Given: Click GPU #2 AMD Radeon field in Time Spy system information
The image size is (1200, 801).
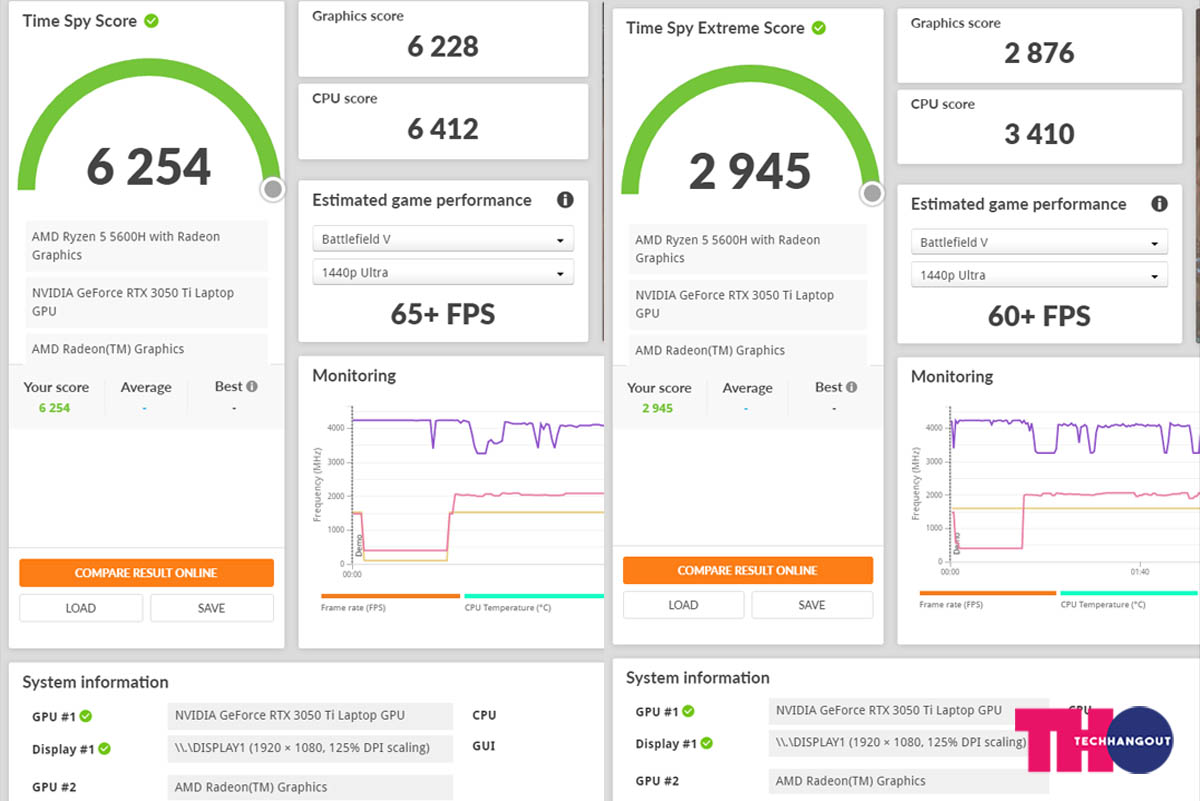Looking at the screenshot, I should point(310,787).
